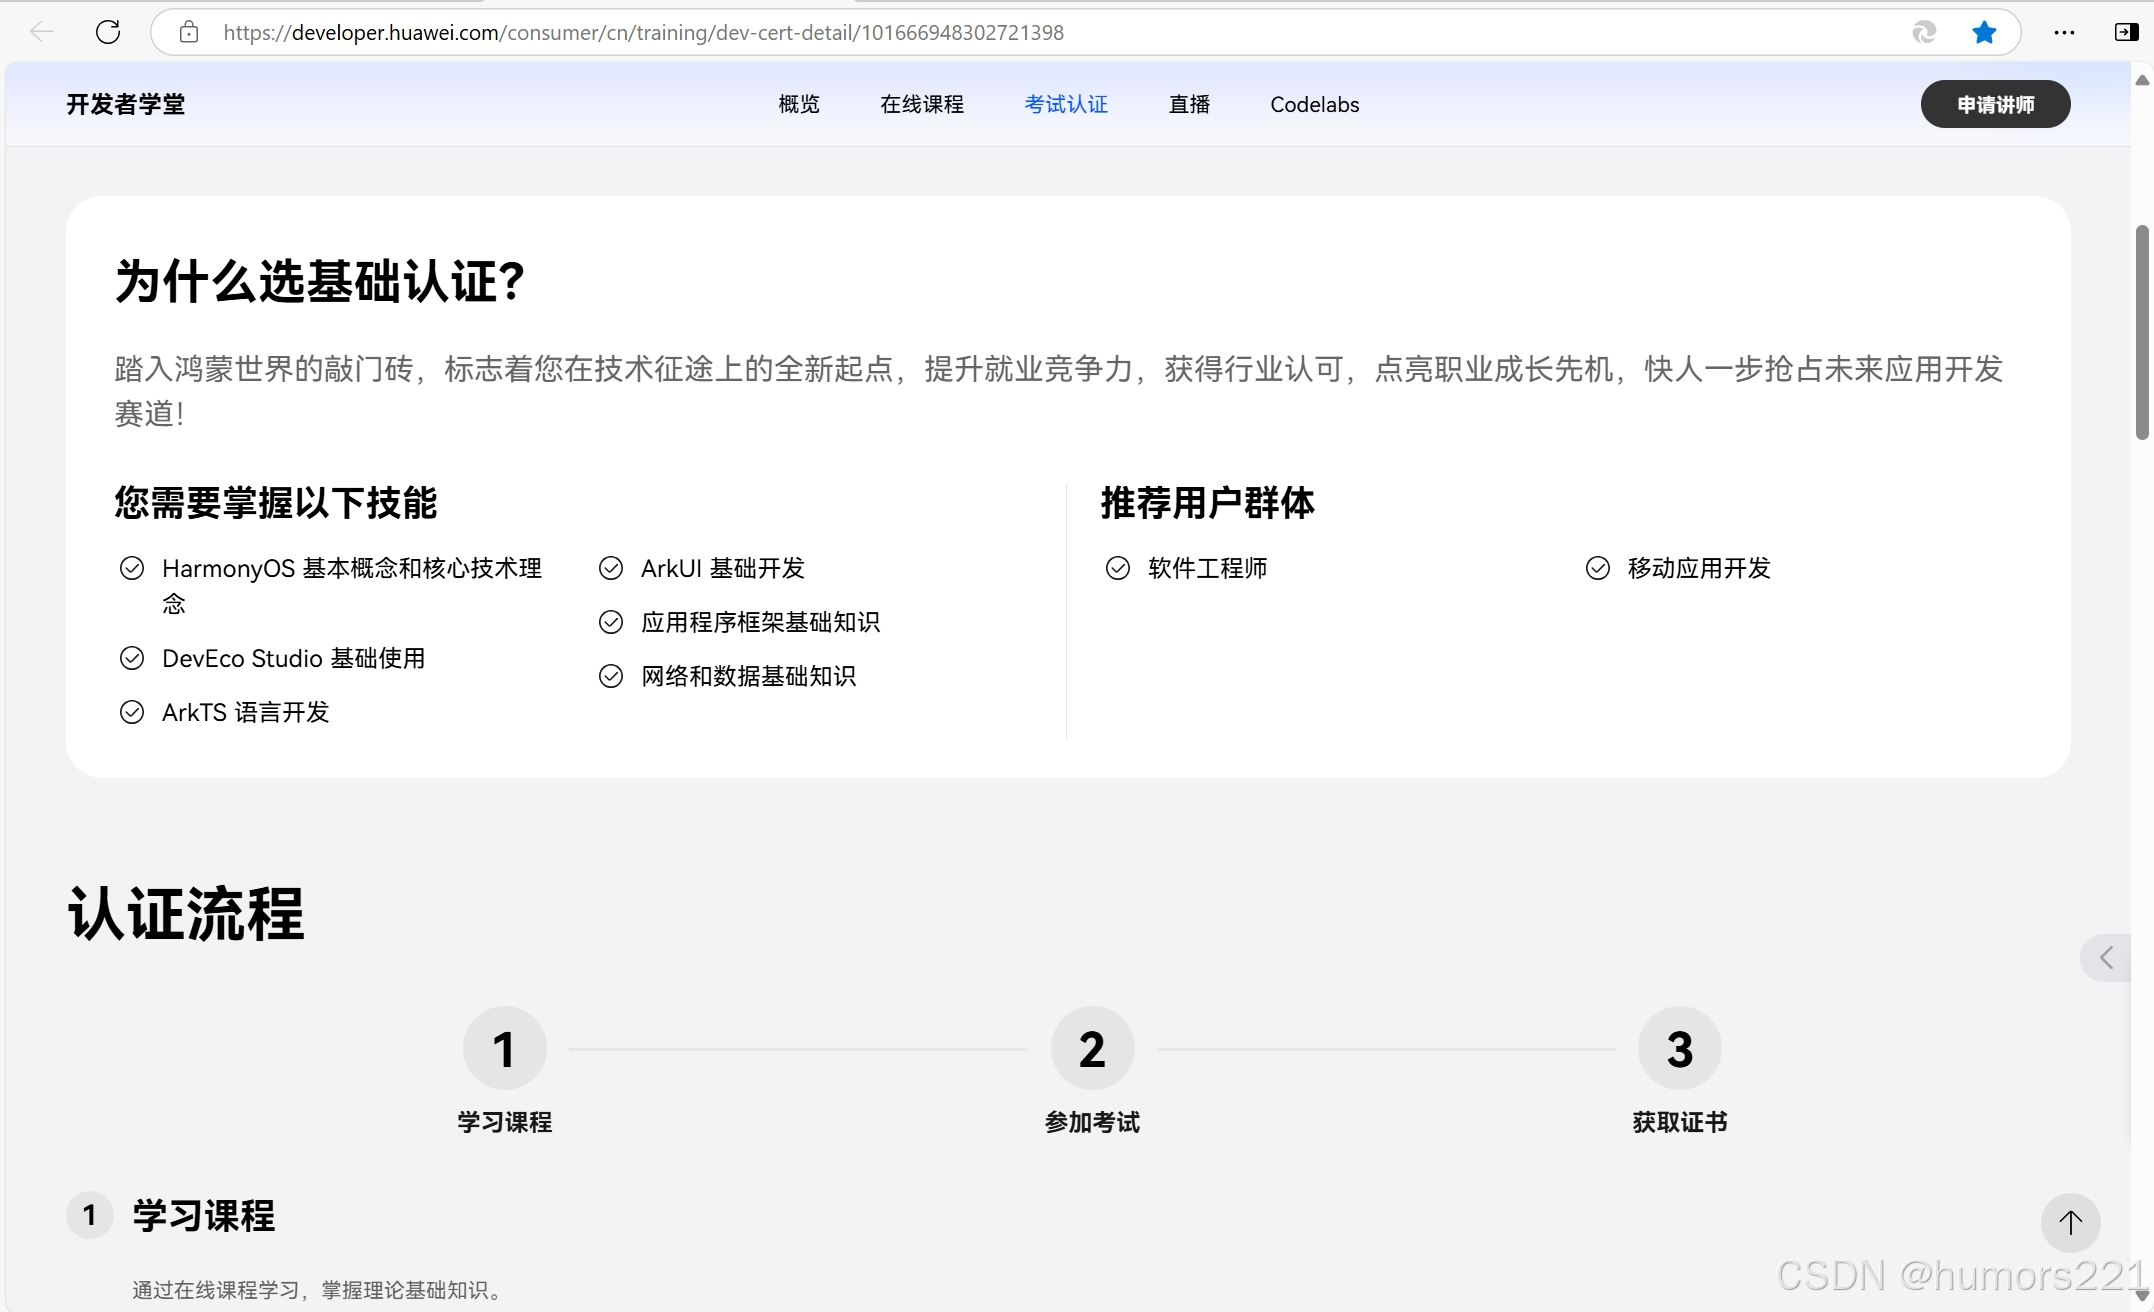Click the blue favorites star icon

(1984, 32)
